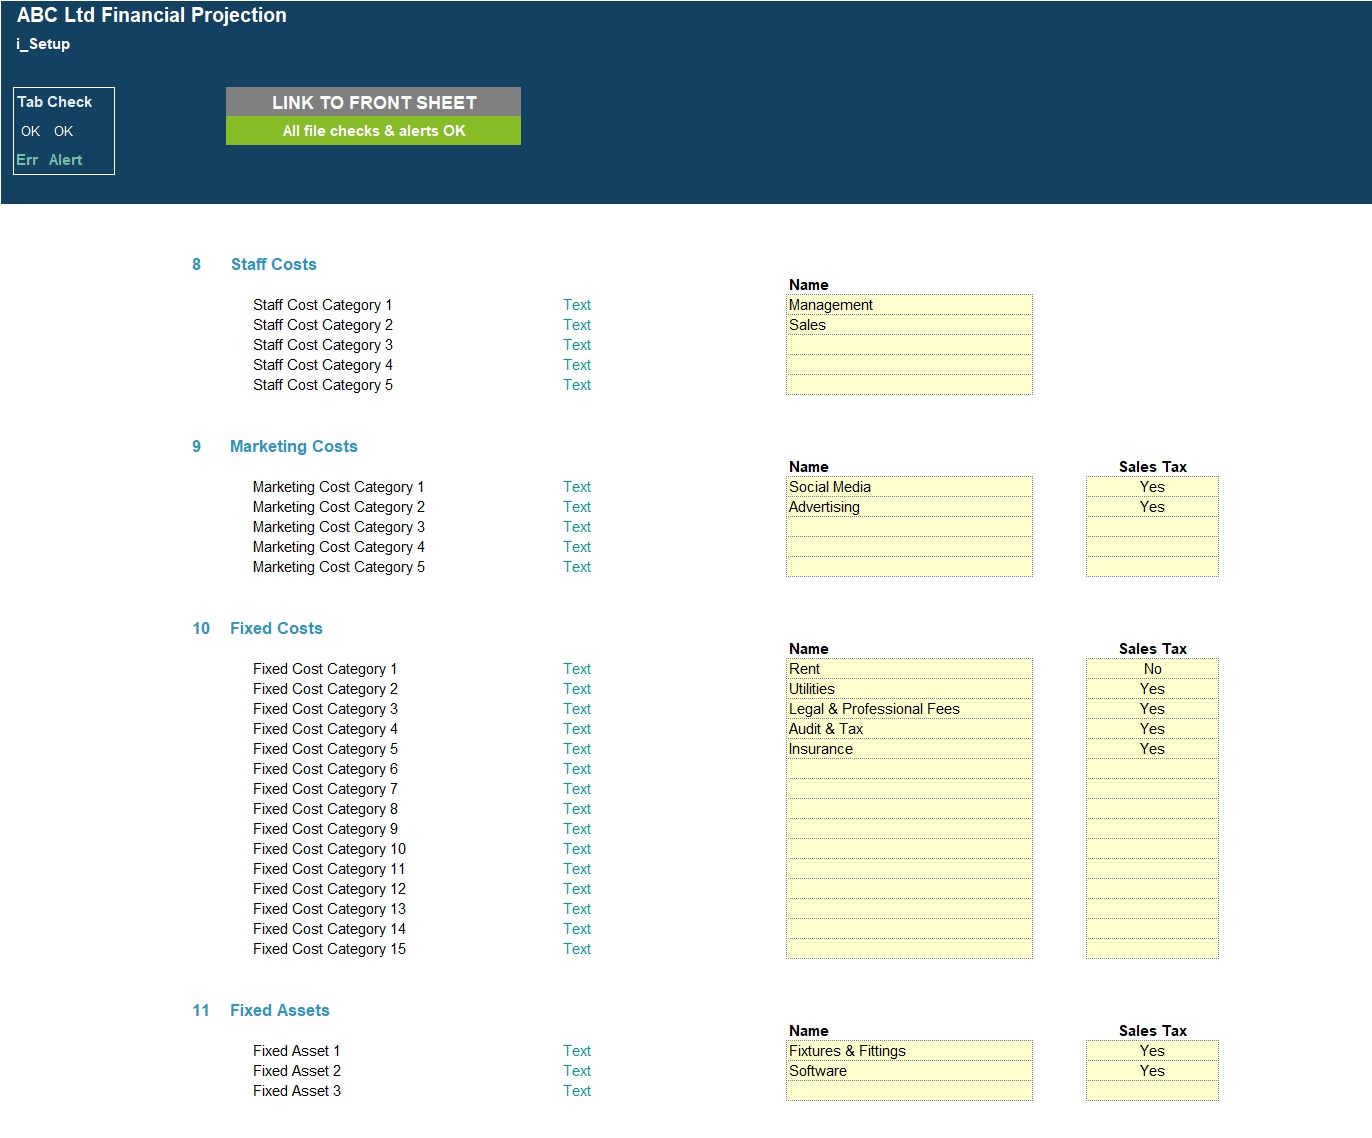Select the Err label in Tab Check
The width and height of the screenshot is (1372, 1138).
(27, 160)
